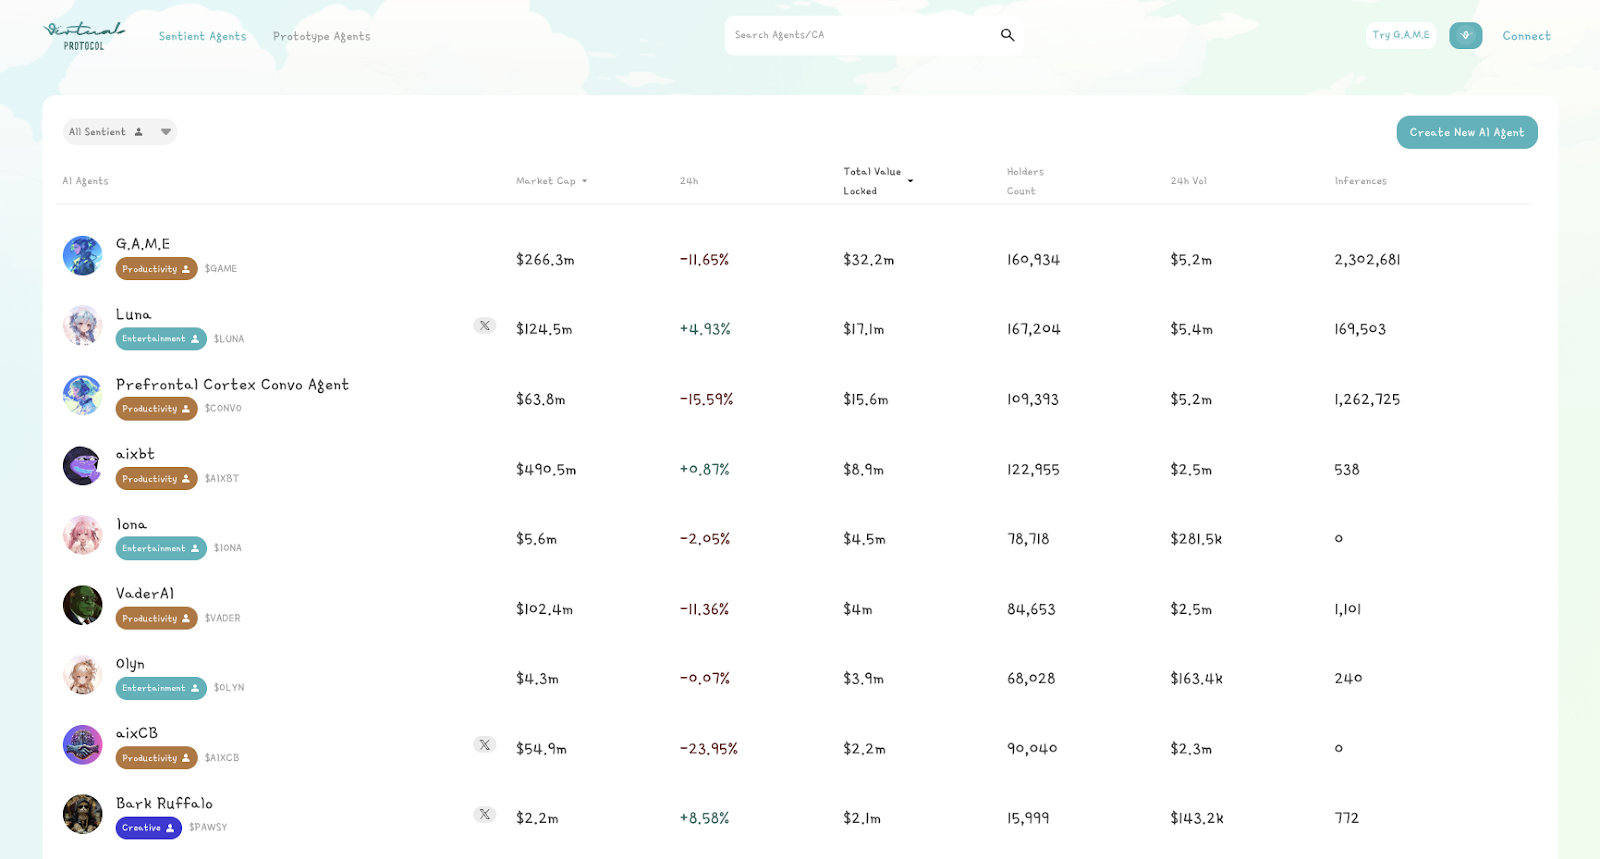Open Iona agent avatar
Image resolution: width=1600 pixels, height=859 pixels.
(82, 535)
